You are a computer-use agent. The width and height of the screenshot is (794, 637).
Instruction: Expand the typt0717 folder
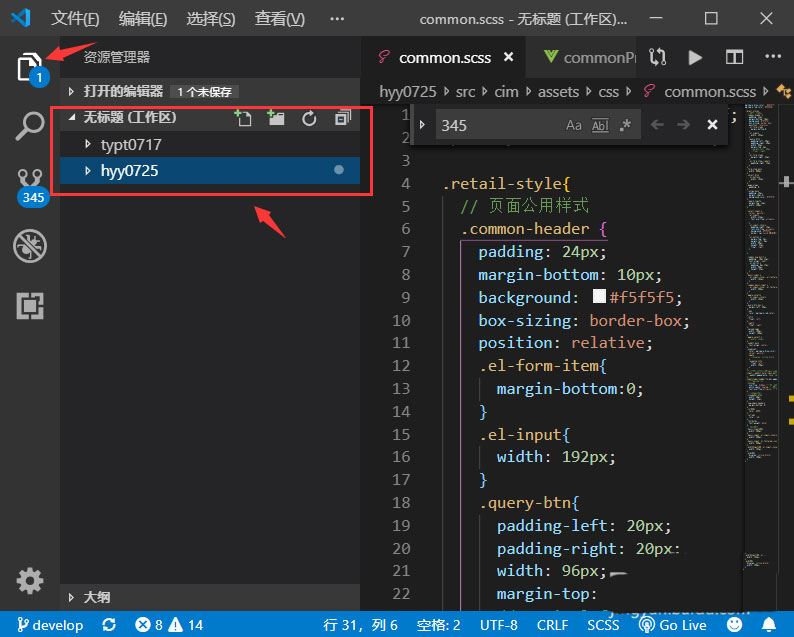(130, 144)
